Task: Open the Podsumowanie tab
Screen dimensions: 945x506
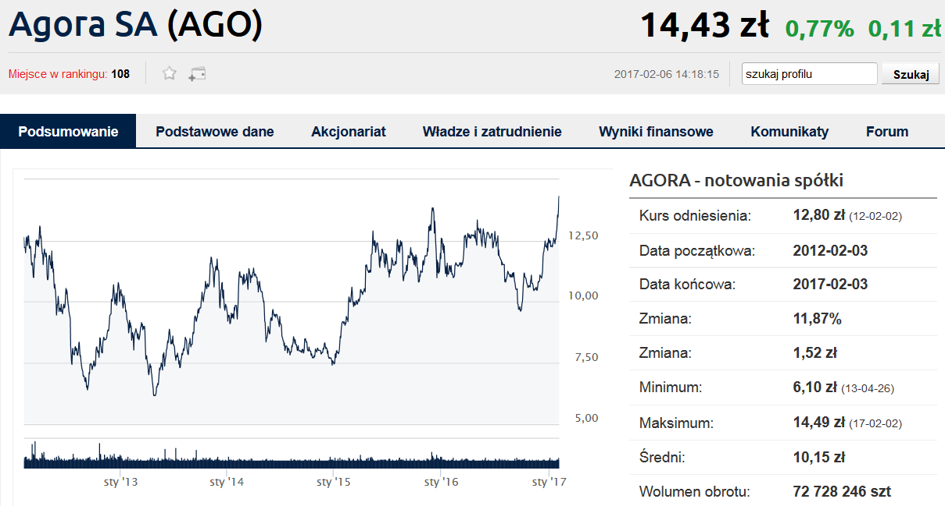Action: coord(68,131)
